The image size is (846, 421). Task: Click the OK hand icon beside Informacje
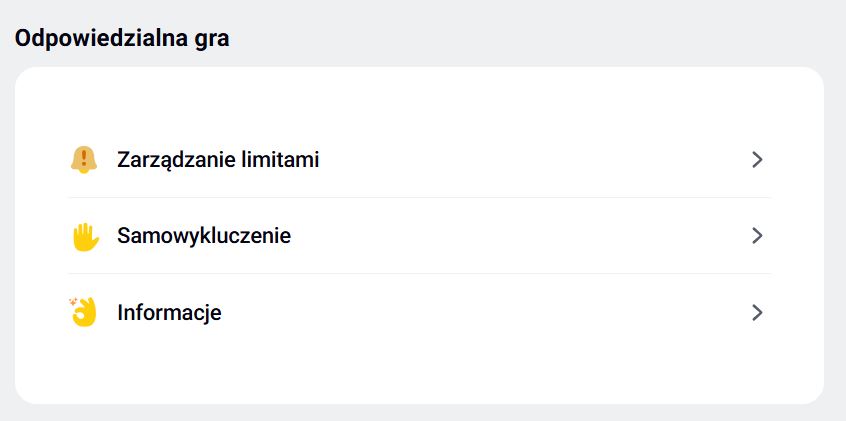(83, 312)
